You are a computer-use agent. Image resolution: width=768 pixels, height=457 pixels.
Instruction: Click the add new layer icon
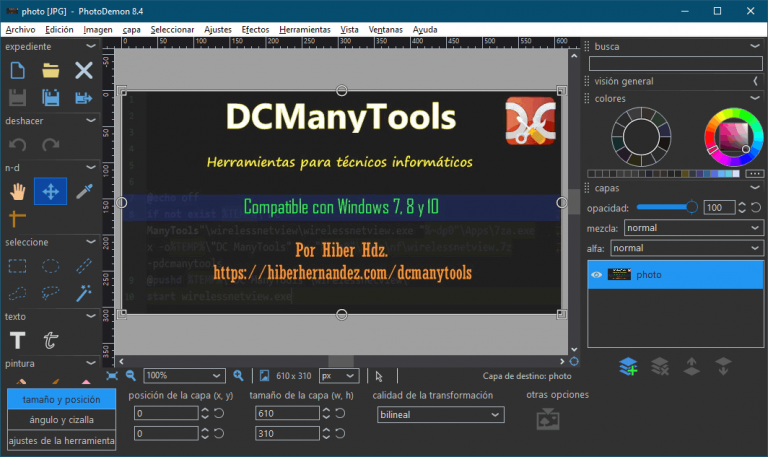click(x=628, y=366)
